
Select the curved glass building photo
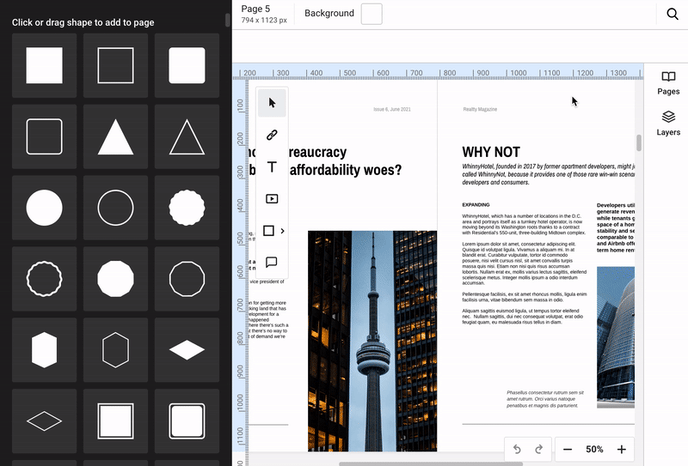(616, 337)
